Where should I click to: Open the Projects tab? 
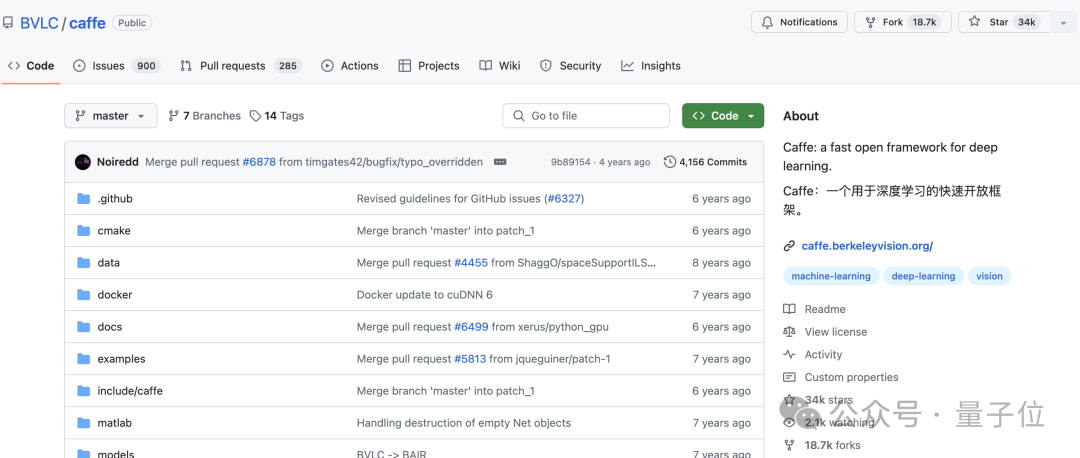(x=429, y=66)
